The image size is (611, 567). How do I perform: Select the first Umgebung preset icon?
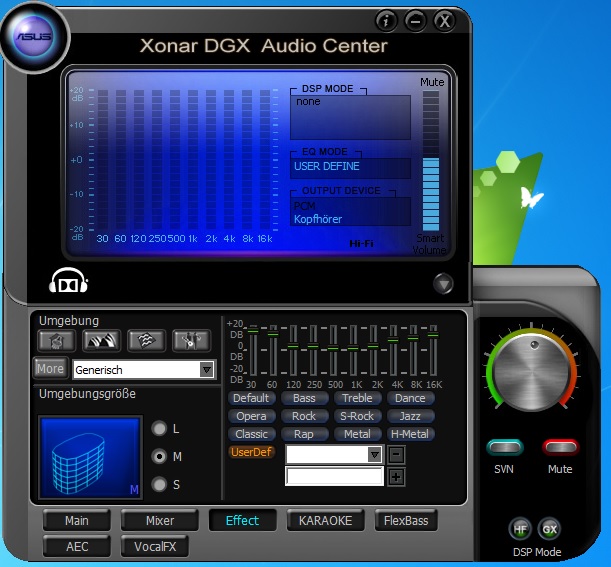click(57, 341)
